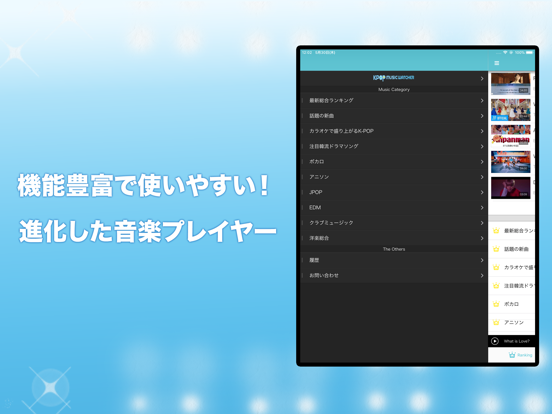Click the crown icon beside カラオケで盛 in the white list

pyautogui.click(x=496, y=268)
